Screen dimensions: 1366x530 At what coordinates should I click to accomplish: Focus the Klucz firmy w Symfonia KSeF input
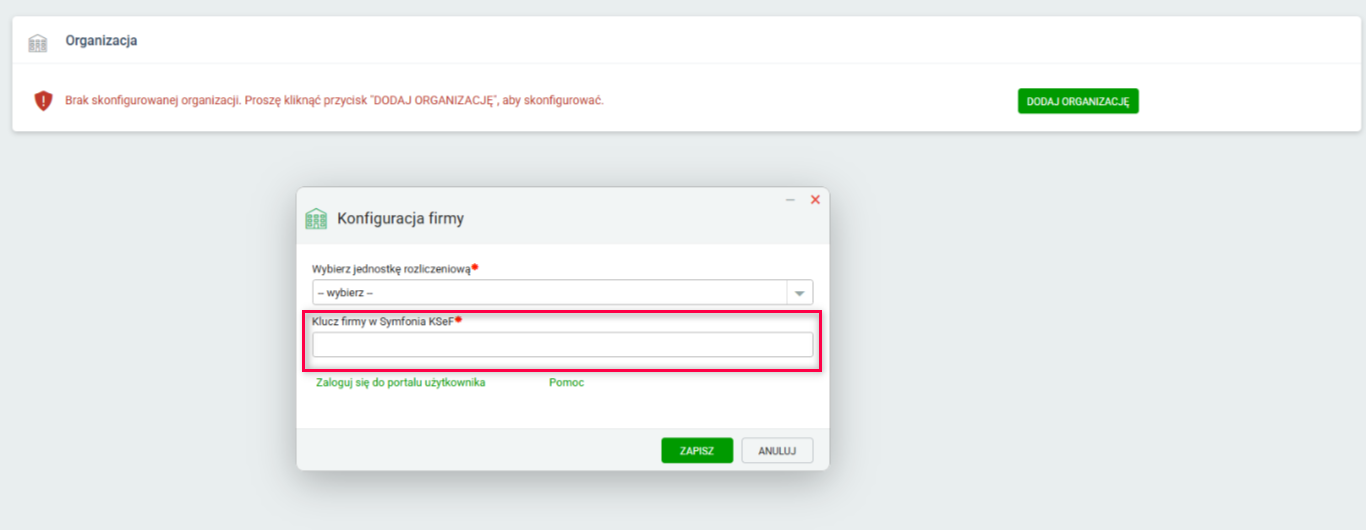(x=562, y=345)
